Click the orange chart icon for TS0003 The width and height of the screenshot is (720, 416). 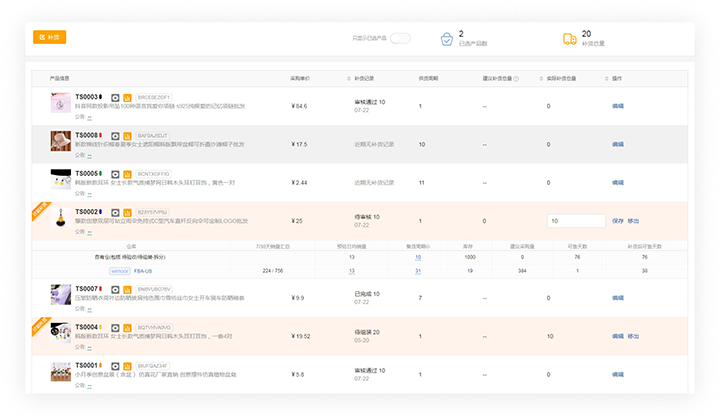tap(127, 97)
